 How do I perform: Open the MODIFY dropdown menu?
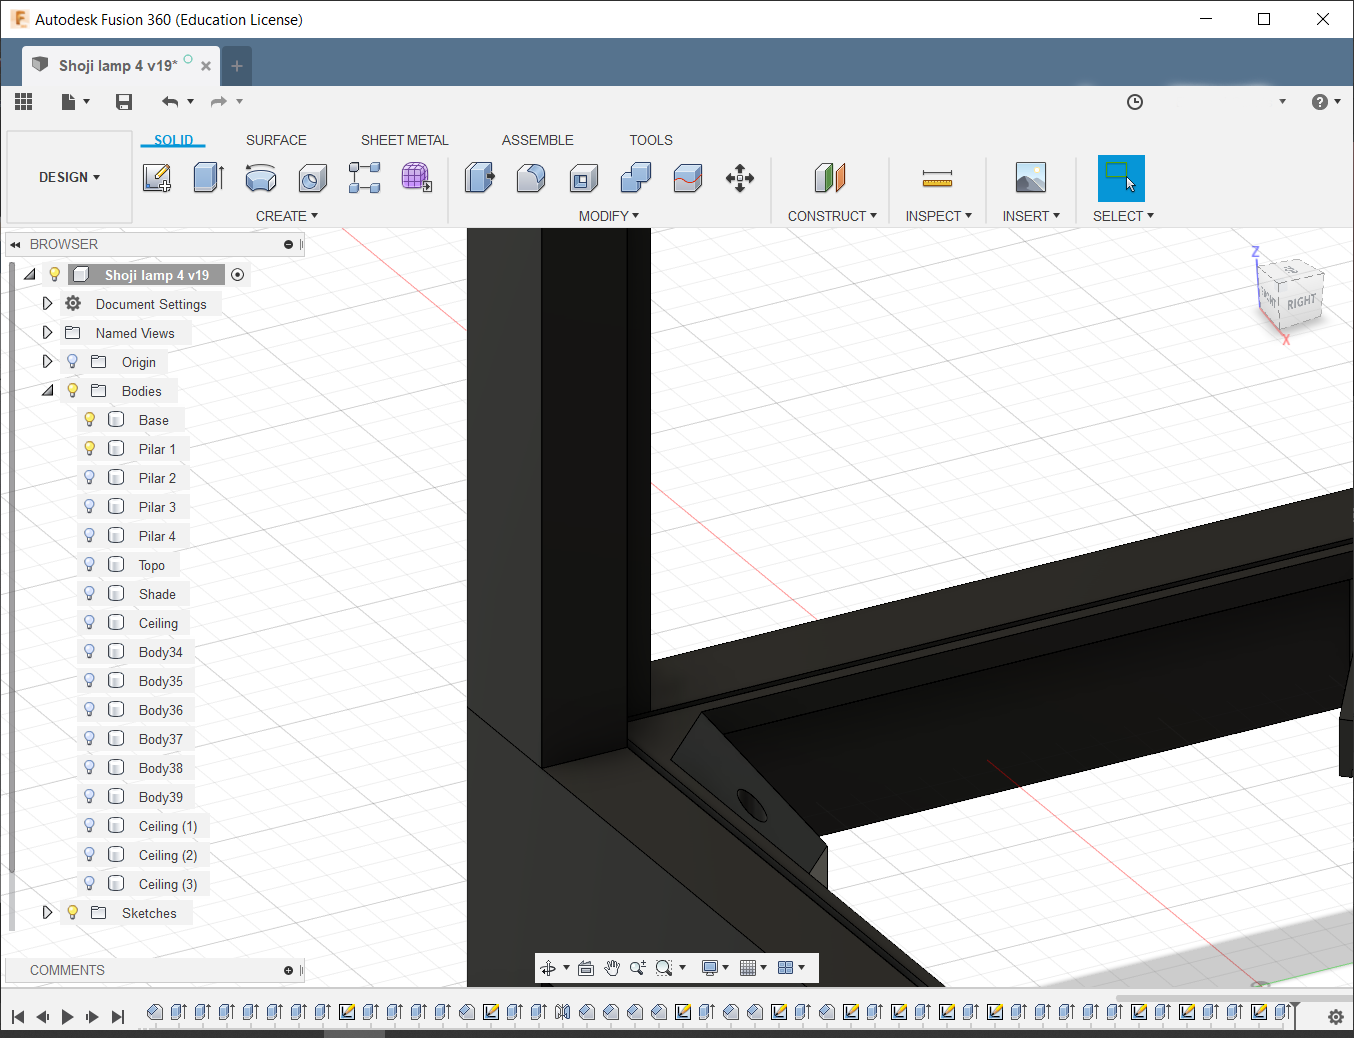pos(608,216)
